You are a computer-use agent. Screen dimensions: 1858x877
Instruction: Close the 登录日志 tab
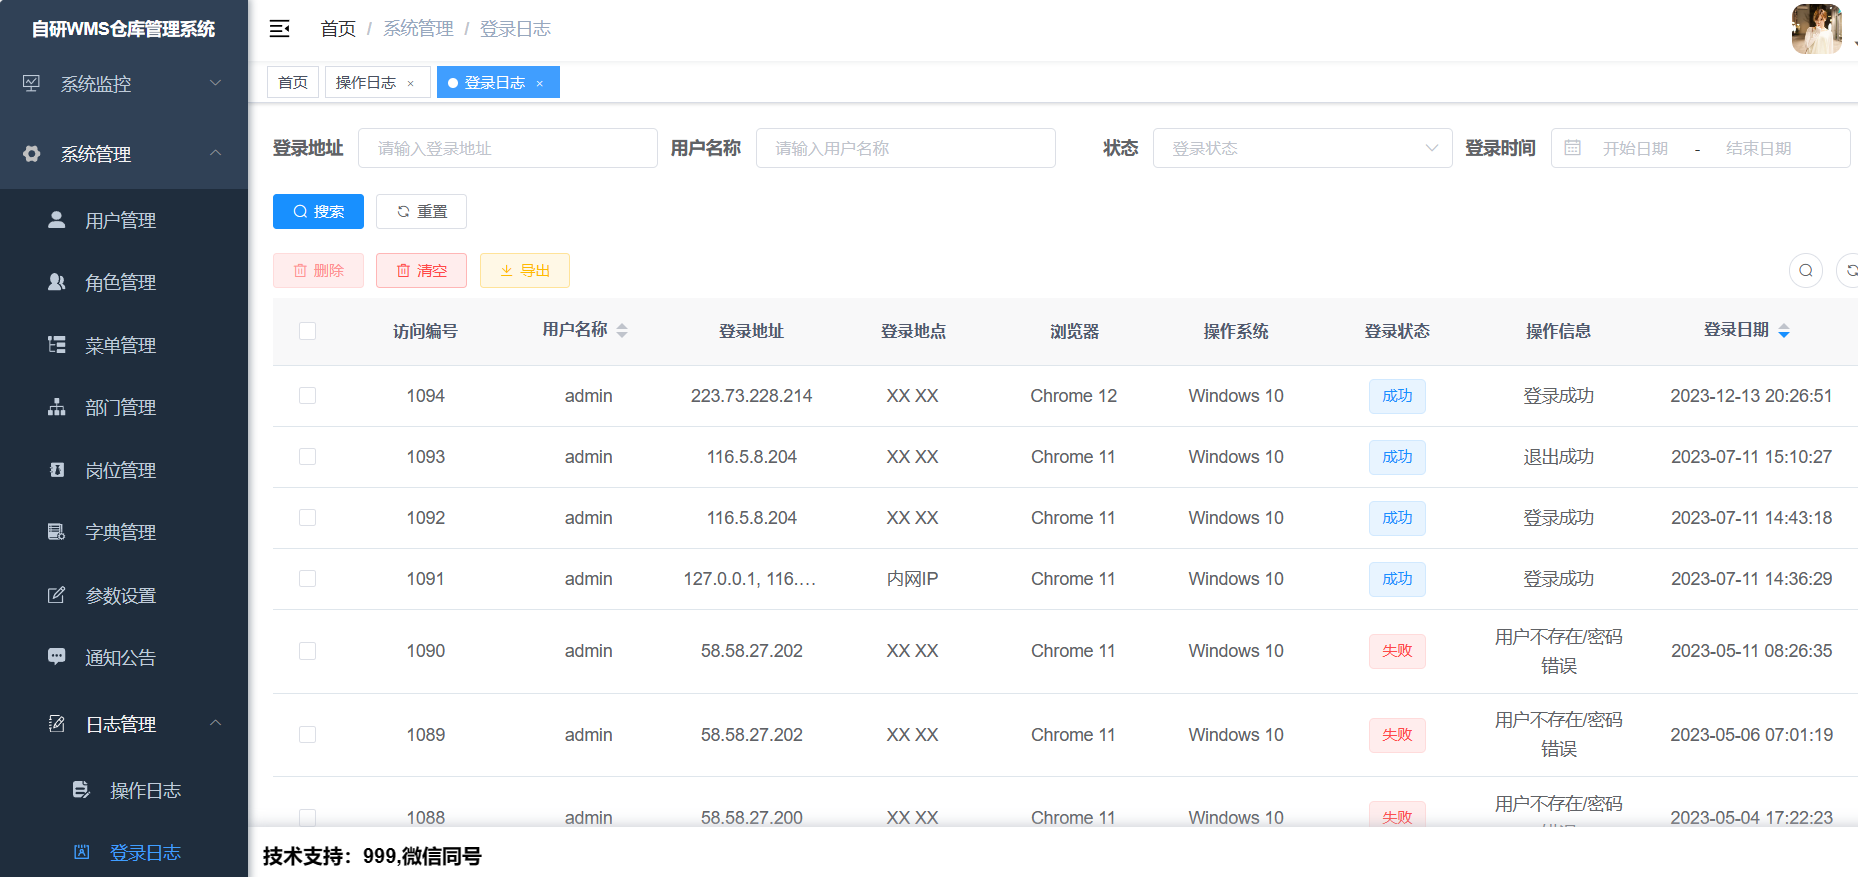(540, 83)
